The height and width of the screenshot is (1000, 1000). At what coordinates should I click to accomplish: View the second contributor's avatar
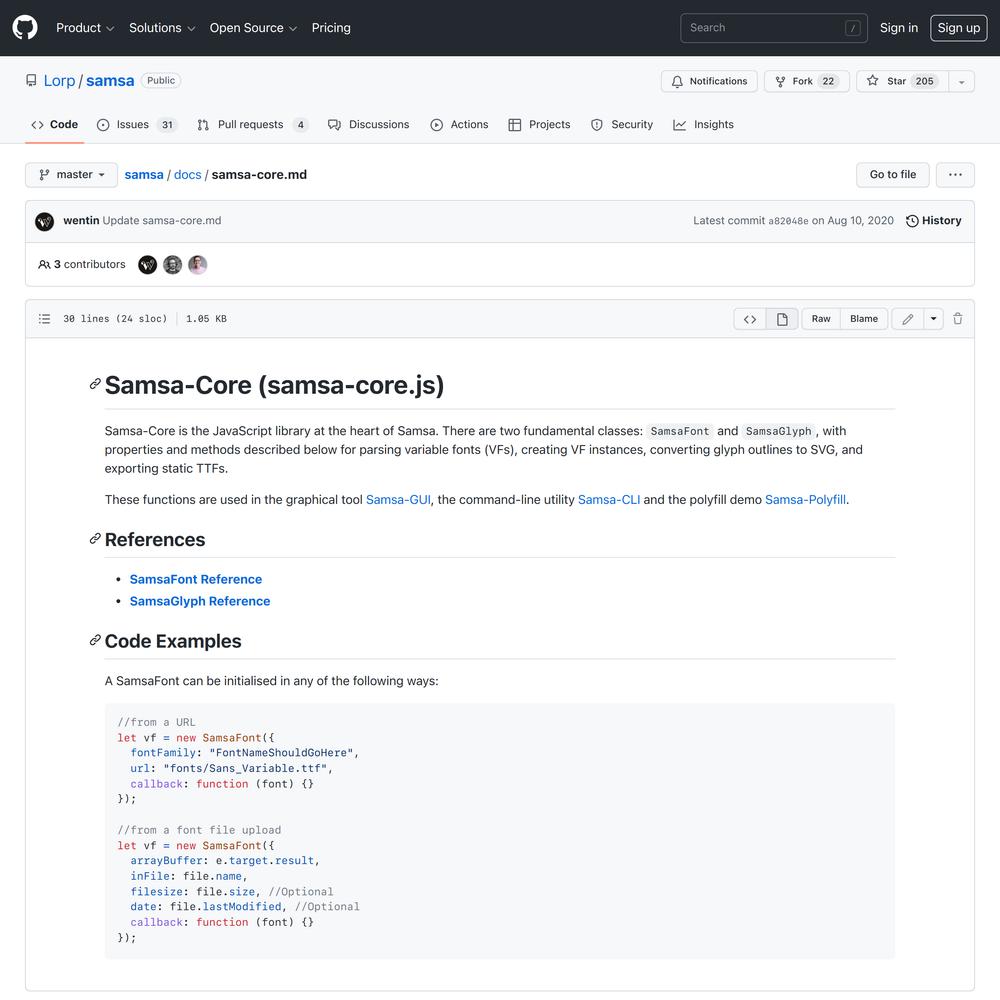coord(172,265)
